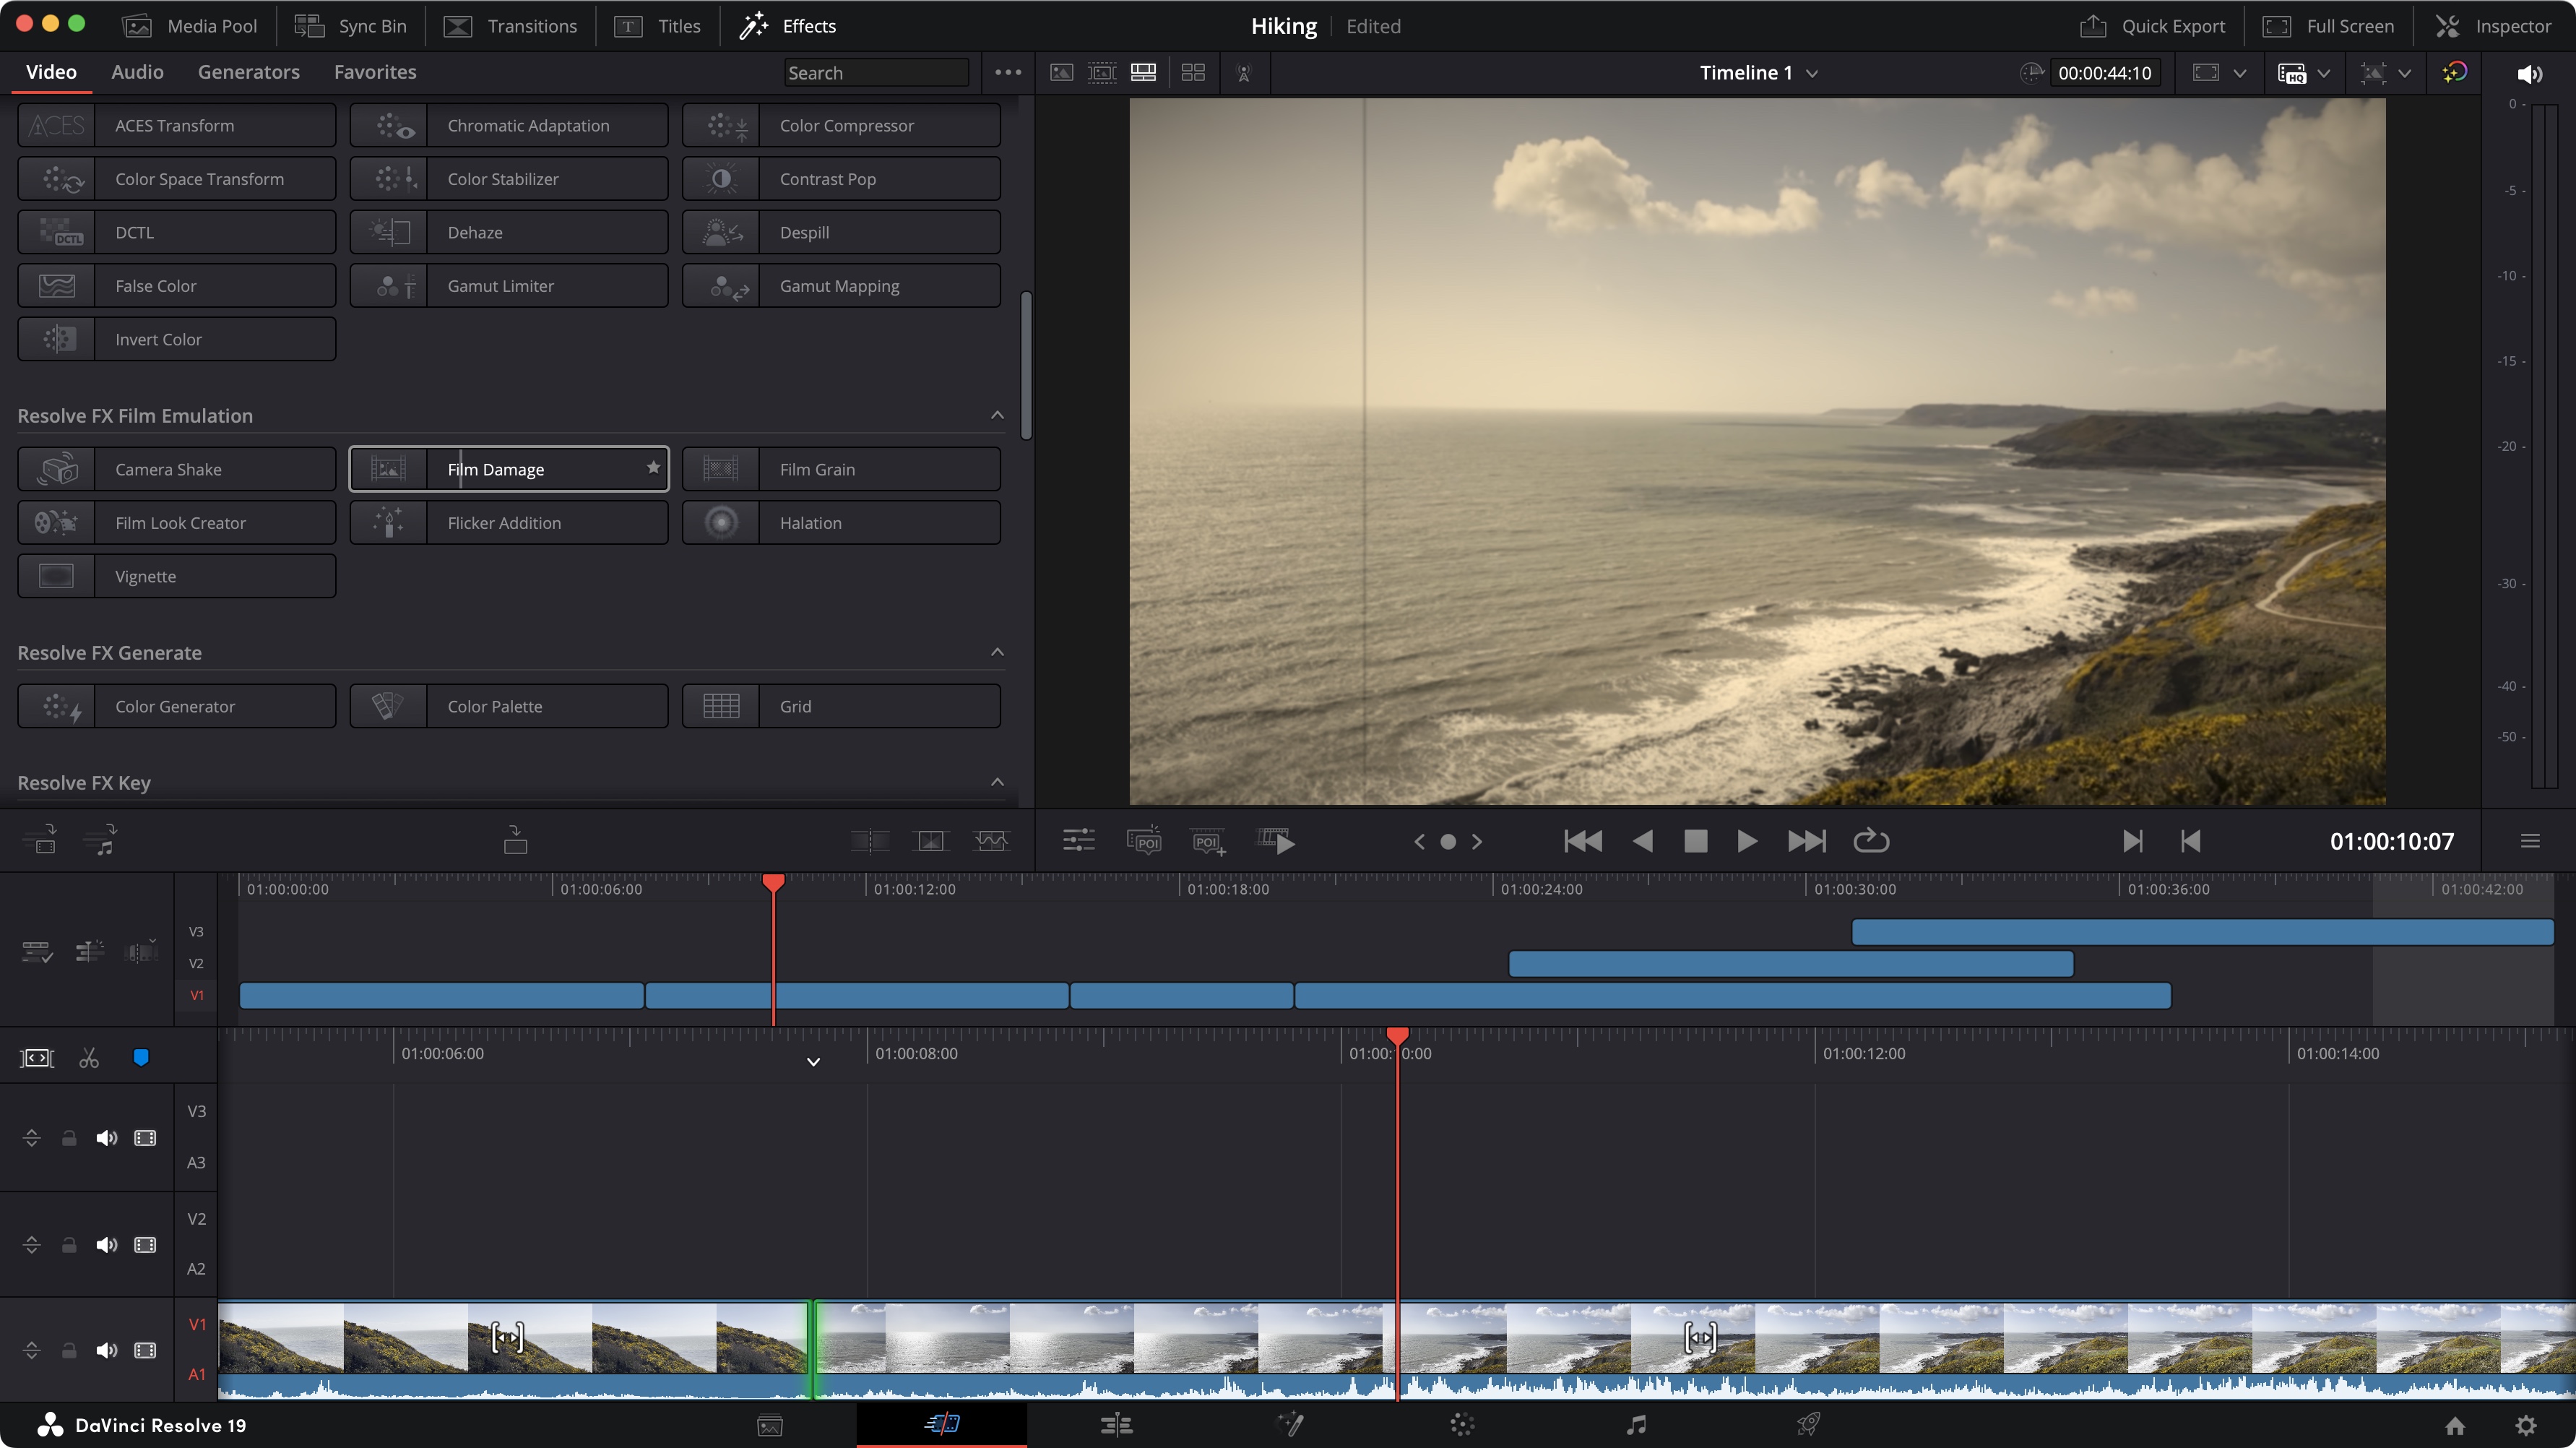Click the Halation effect icon
Viewport: 2576px width, 1448px height.
(721, 522)
